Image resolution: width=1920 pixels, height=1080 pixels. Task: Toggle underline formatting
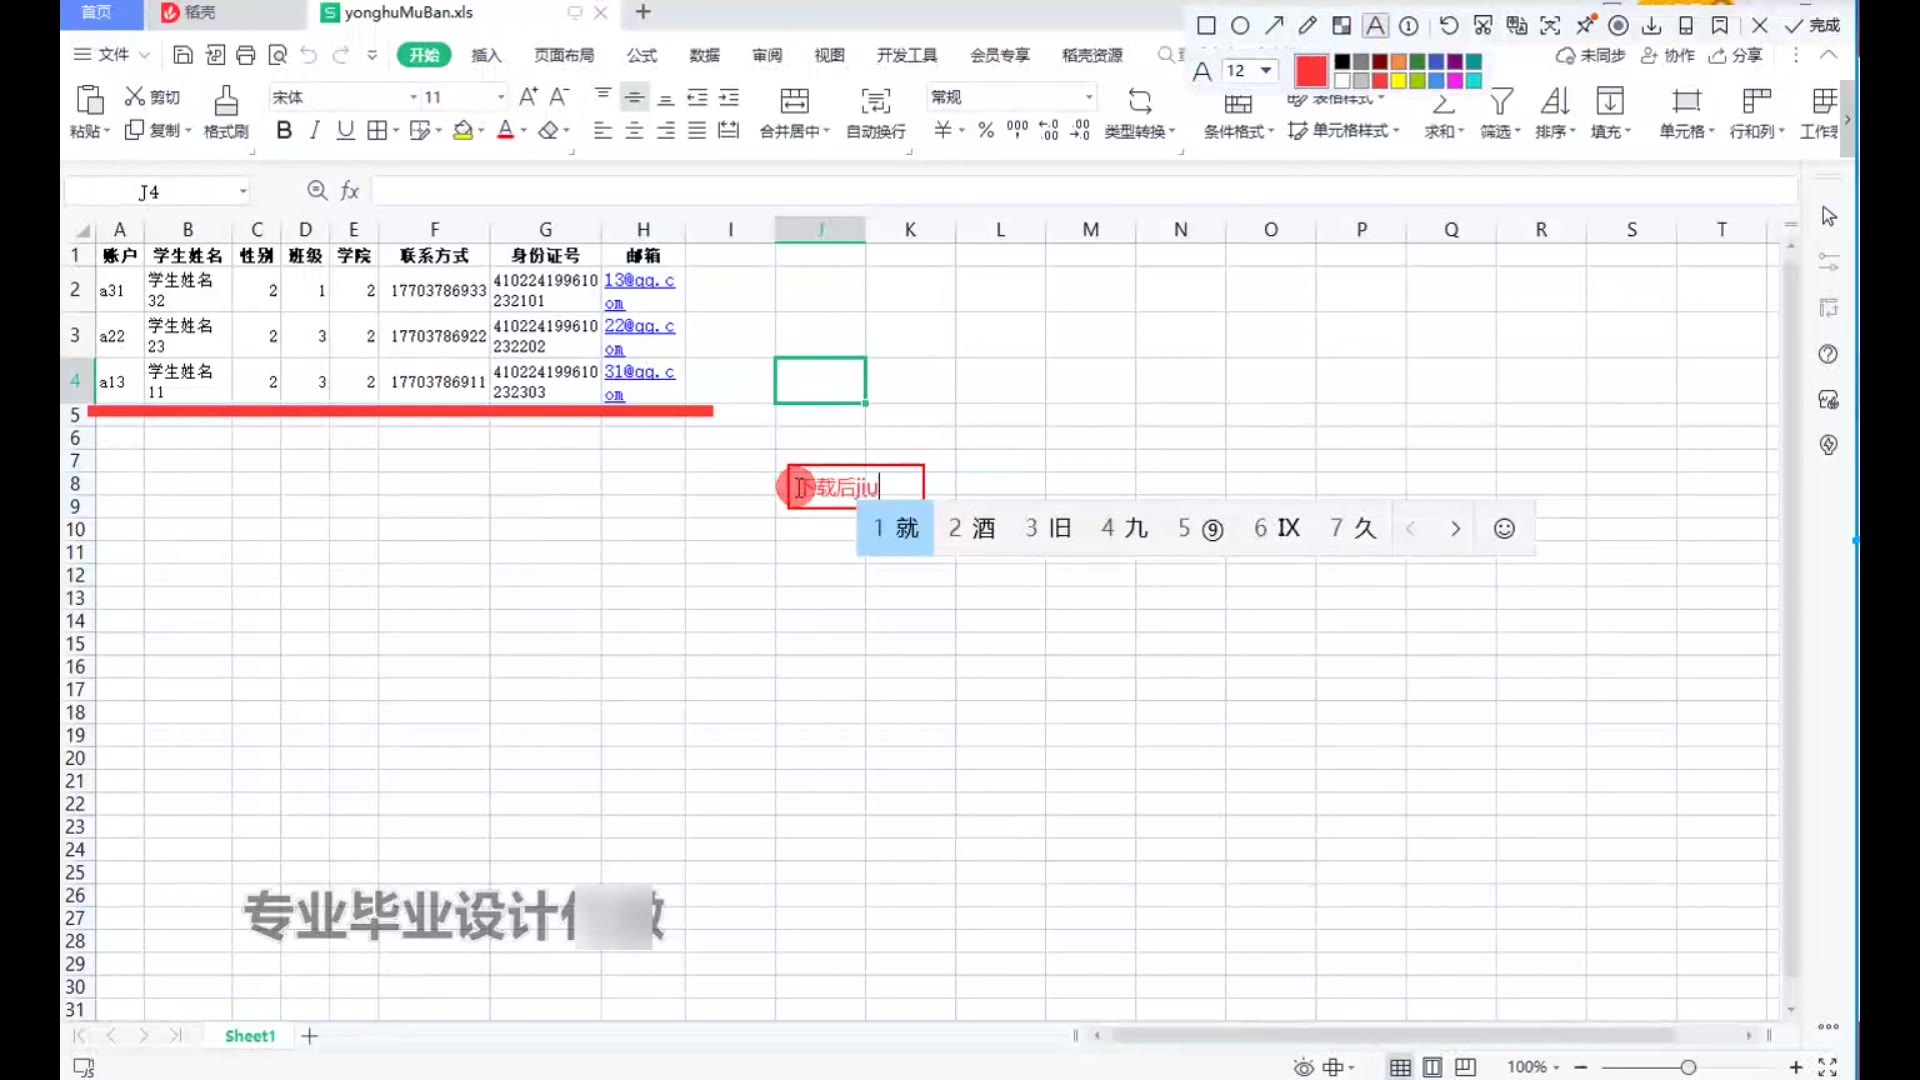(x=345, y=130)
